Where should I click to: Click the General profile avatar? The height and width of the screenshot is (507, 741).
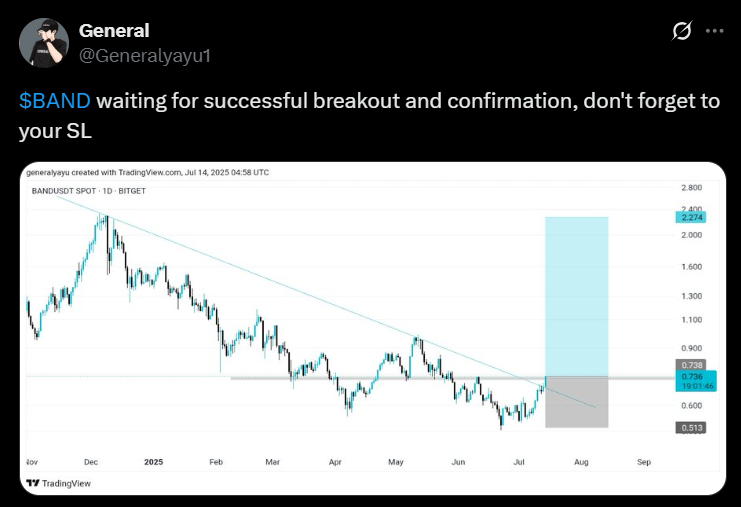44,43
